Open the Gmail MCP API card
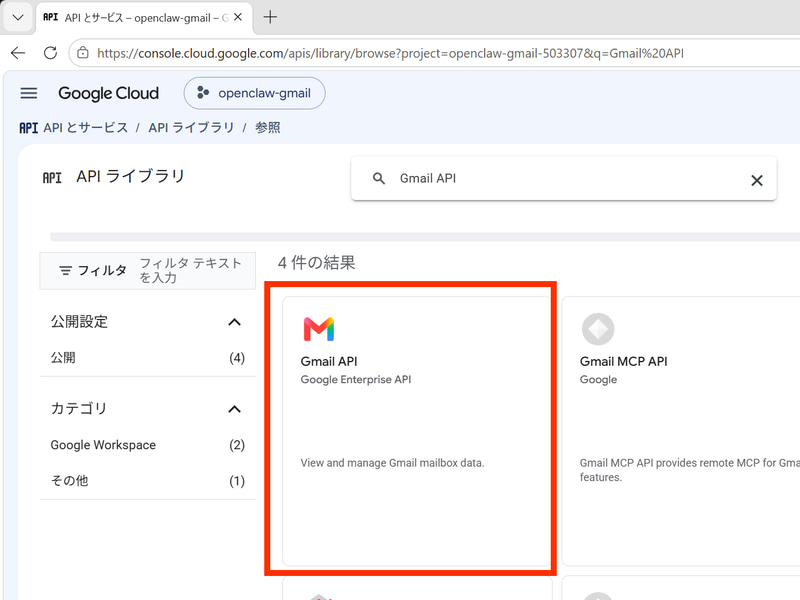The width and height of the screenshot is (800, 600). tap(681, 431)
